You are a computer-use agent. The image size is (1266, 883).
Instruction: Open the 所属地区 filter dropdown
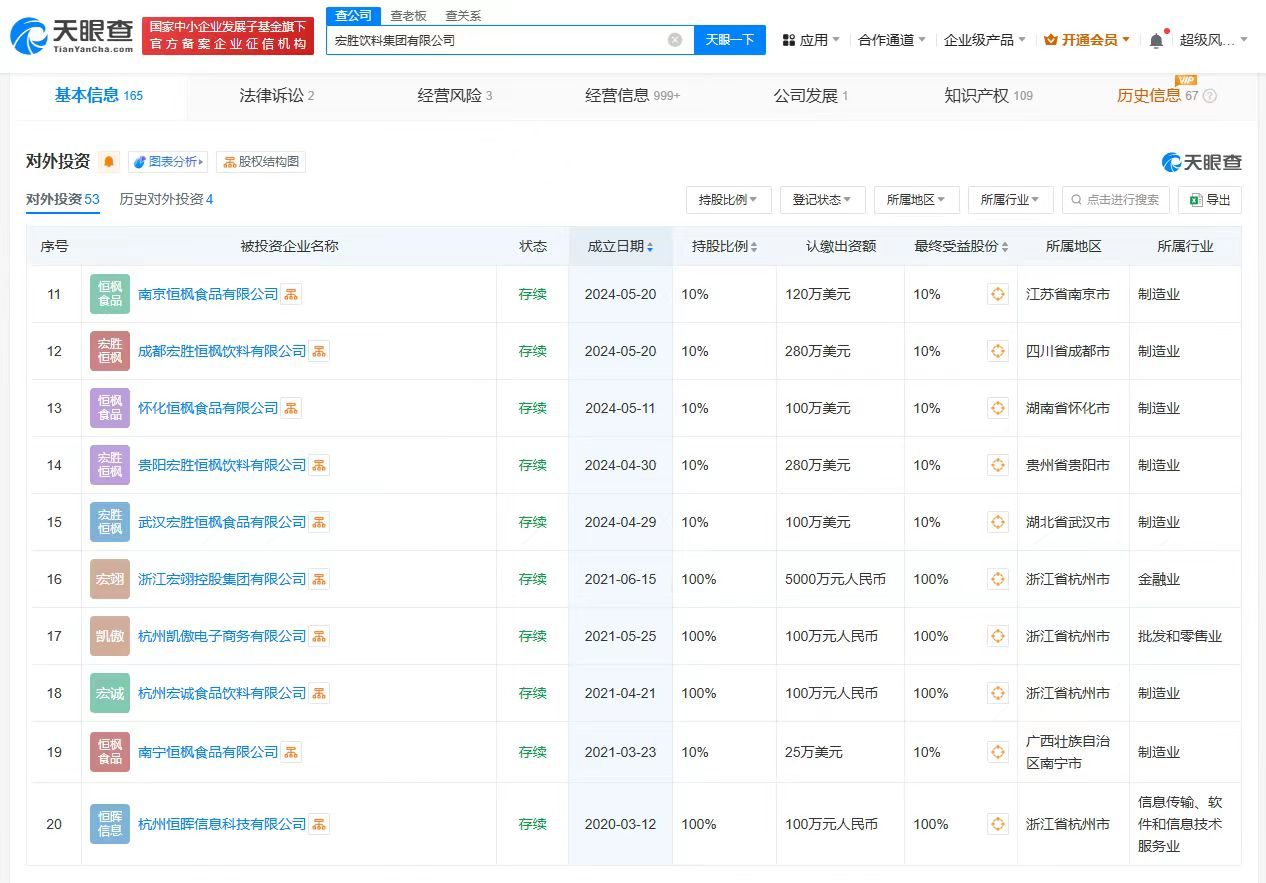click(915, 200)
